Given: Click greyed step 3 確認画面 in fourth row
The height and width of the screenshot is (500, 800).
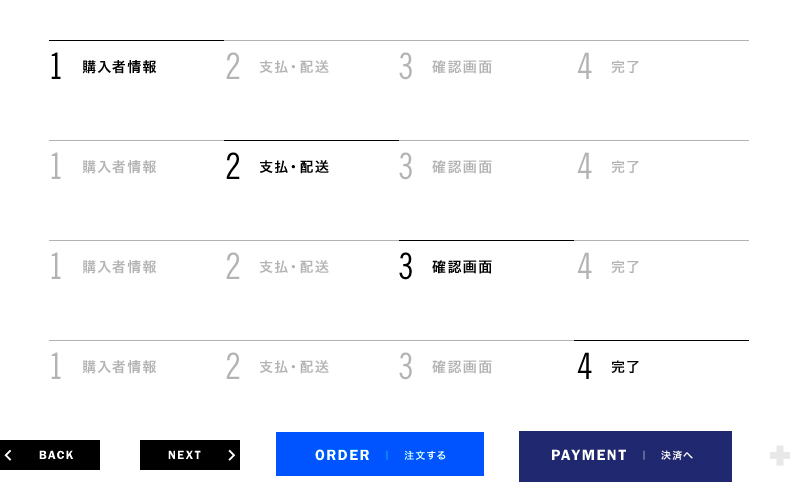Looking at the screenshot, I should point(445,367).
